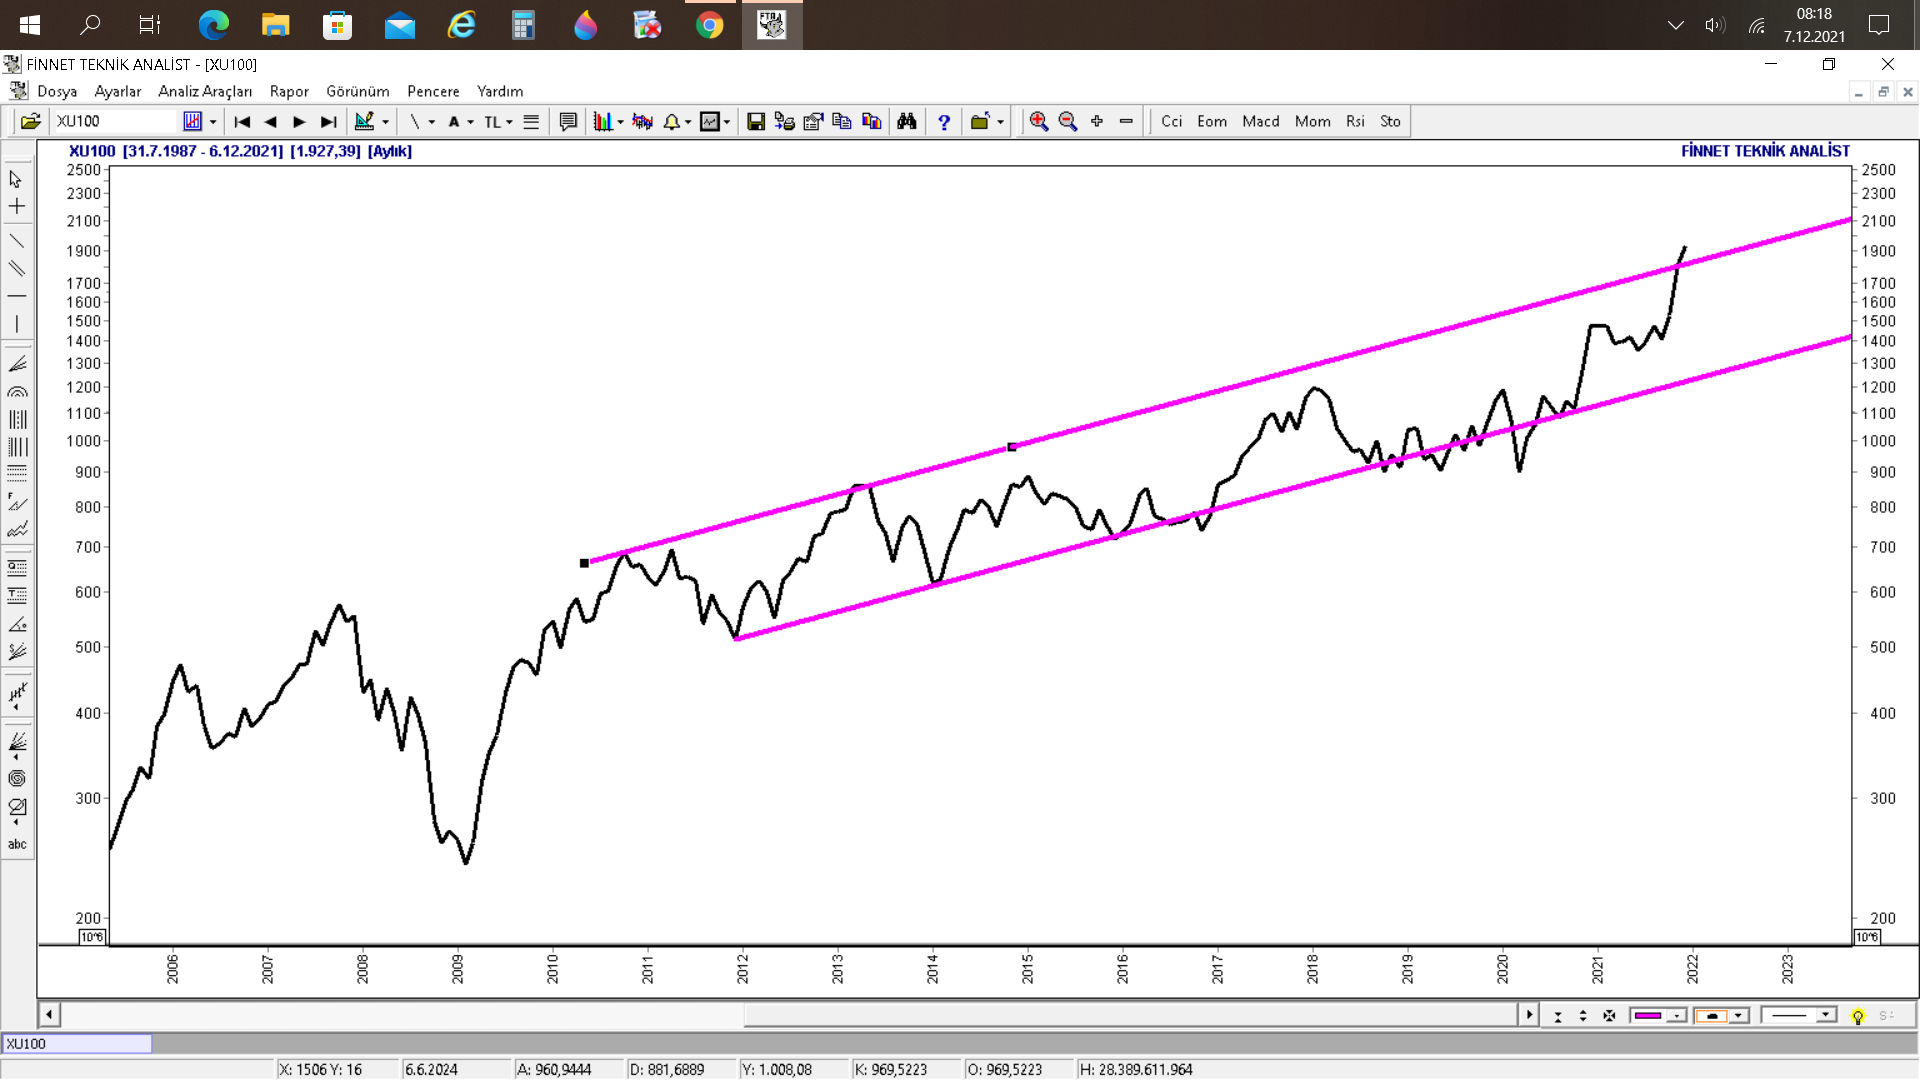Expand the magenta line color dropdown

pyautogui.click(x=1677, y=1016)
